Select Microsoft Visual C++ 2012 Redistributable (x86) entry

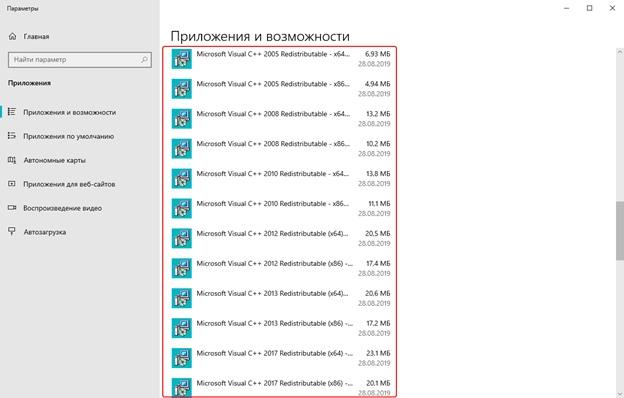[x=280, y=268]
